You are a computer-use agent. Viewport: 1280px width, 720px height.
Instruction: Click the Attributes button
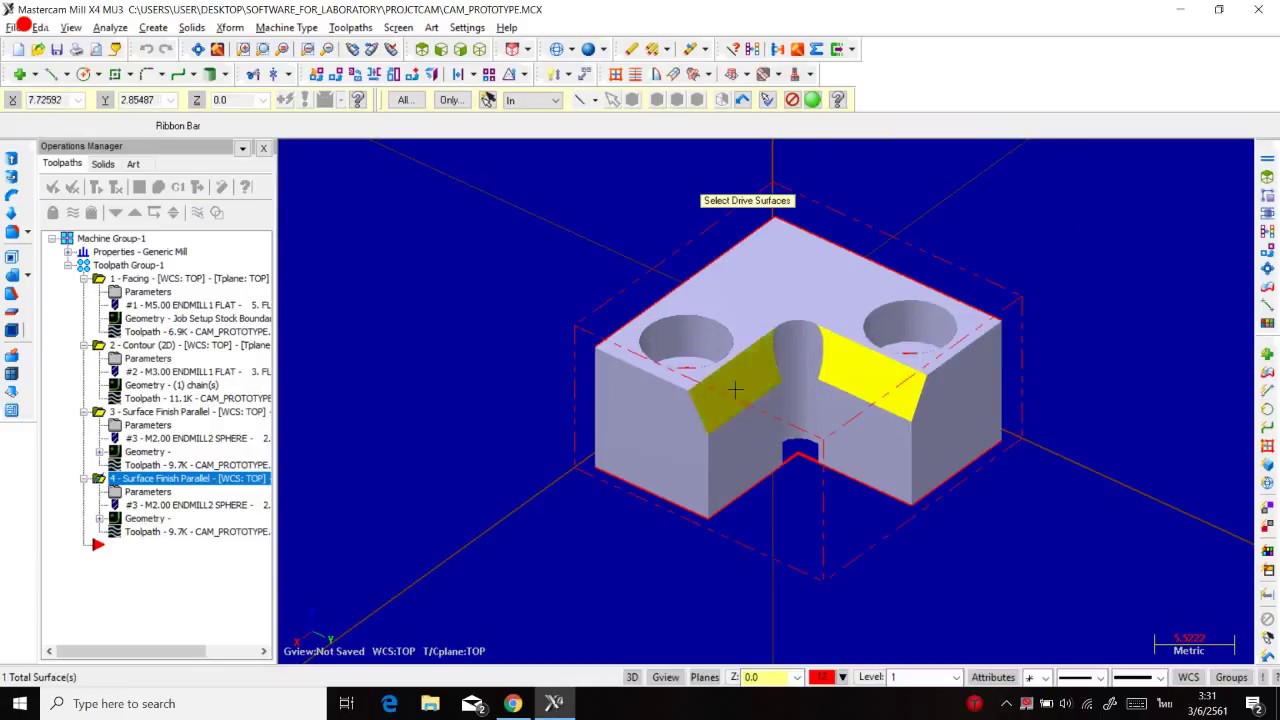[993, 677]
